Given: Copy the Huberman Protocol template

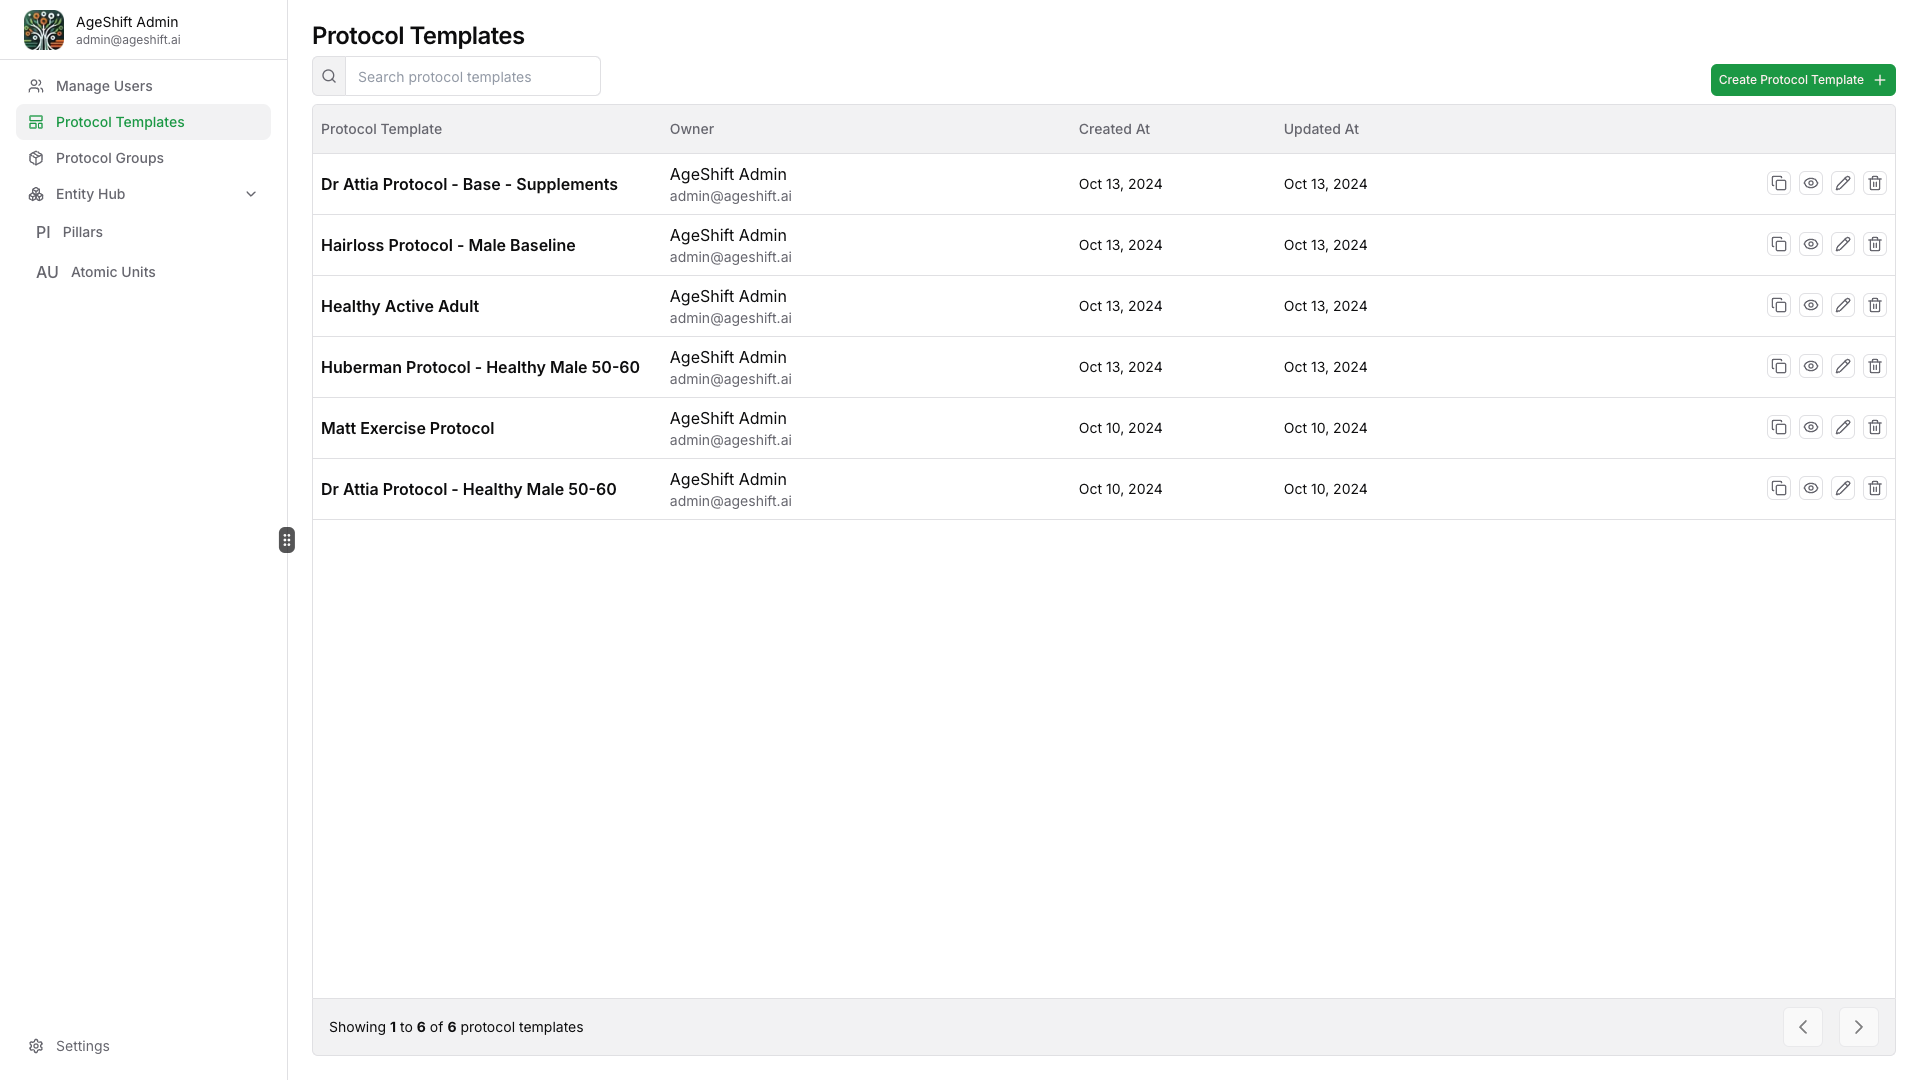Looking at the screenshot, I should coord(1778,366).
